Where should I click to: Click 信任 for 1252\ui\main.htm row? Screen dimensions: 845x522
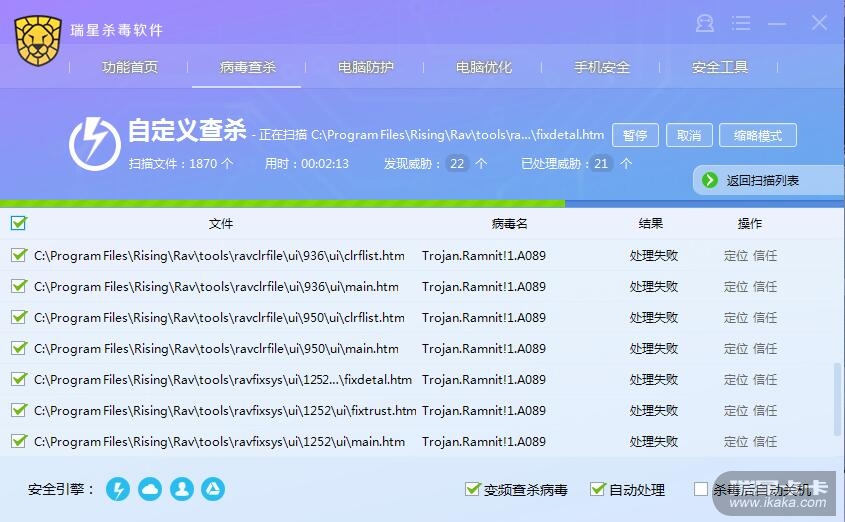click(x=765, y=442)
